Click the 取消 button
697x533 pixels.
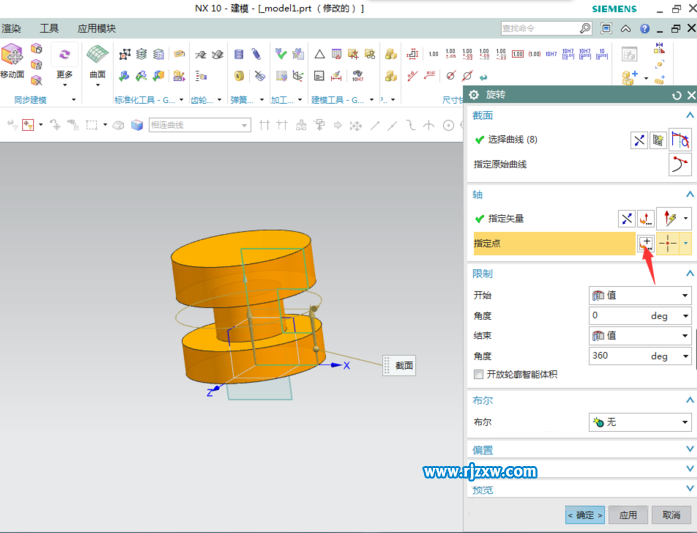671,515
